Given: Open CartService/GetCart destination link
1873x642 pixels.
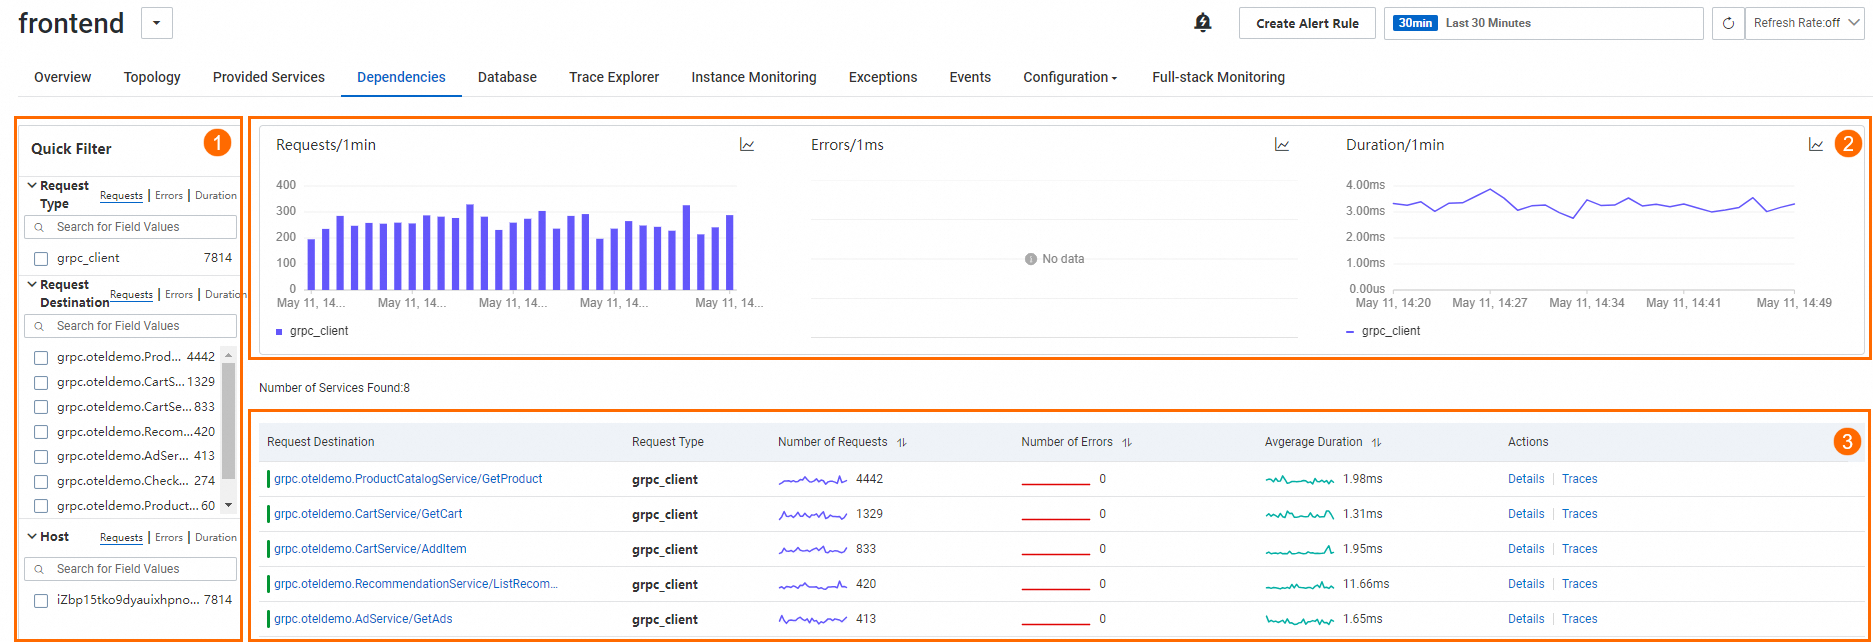Looking at the screenshot, I should pyautogui.click(x=368, y=514).
